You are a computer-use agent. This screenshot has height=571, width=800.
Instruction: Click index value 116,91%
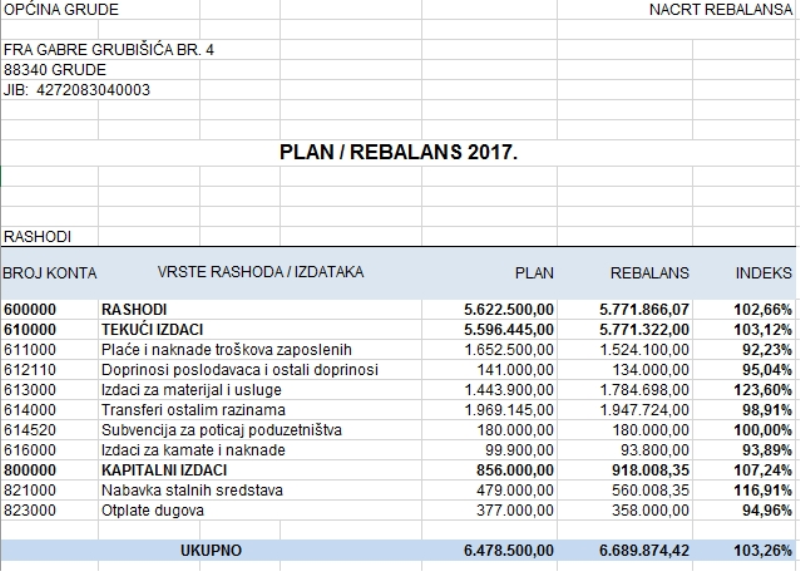763,490
